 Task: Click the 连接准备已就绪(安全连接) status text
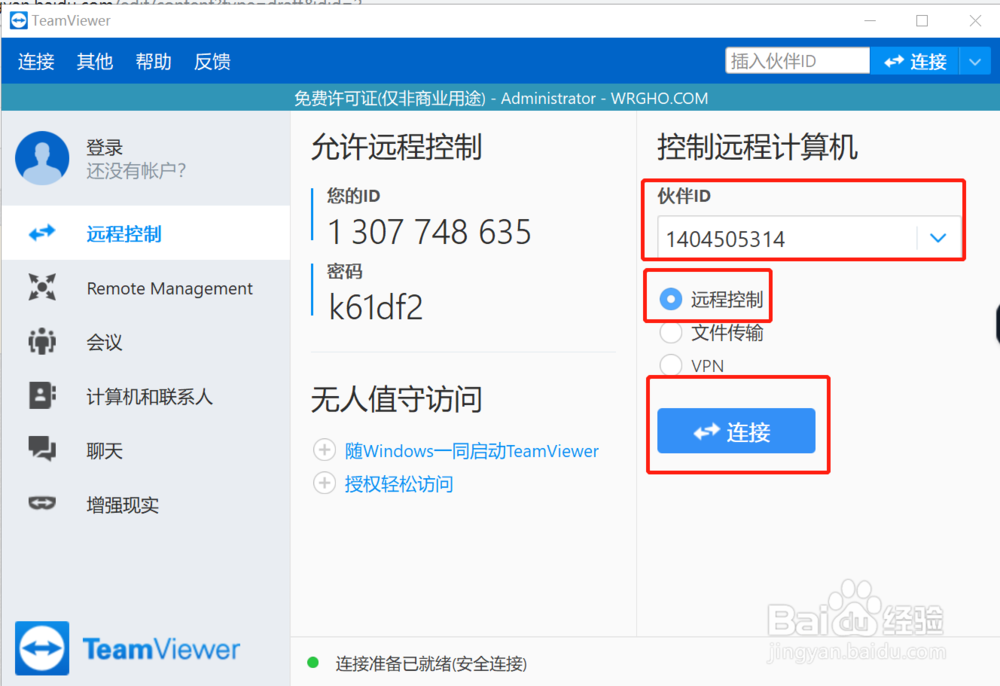click(432, 664)
